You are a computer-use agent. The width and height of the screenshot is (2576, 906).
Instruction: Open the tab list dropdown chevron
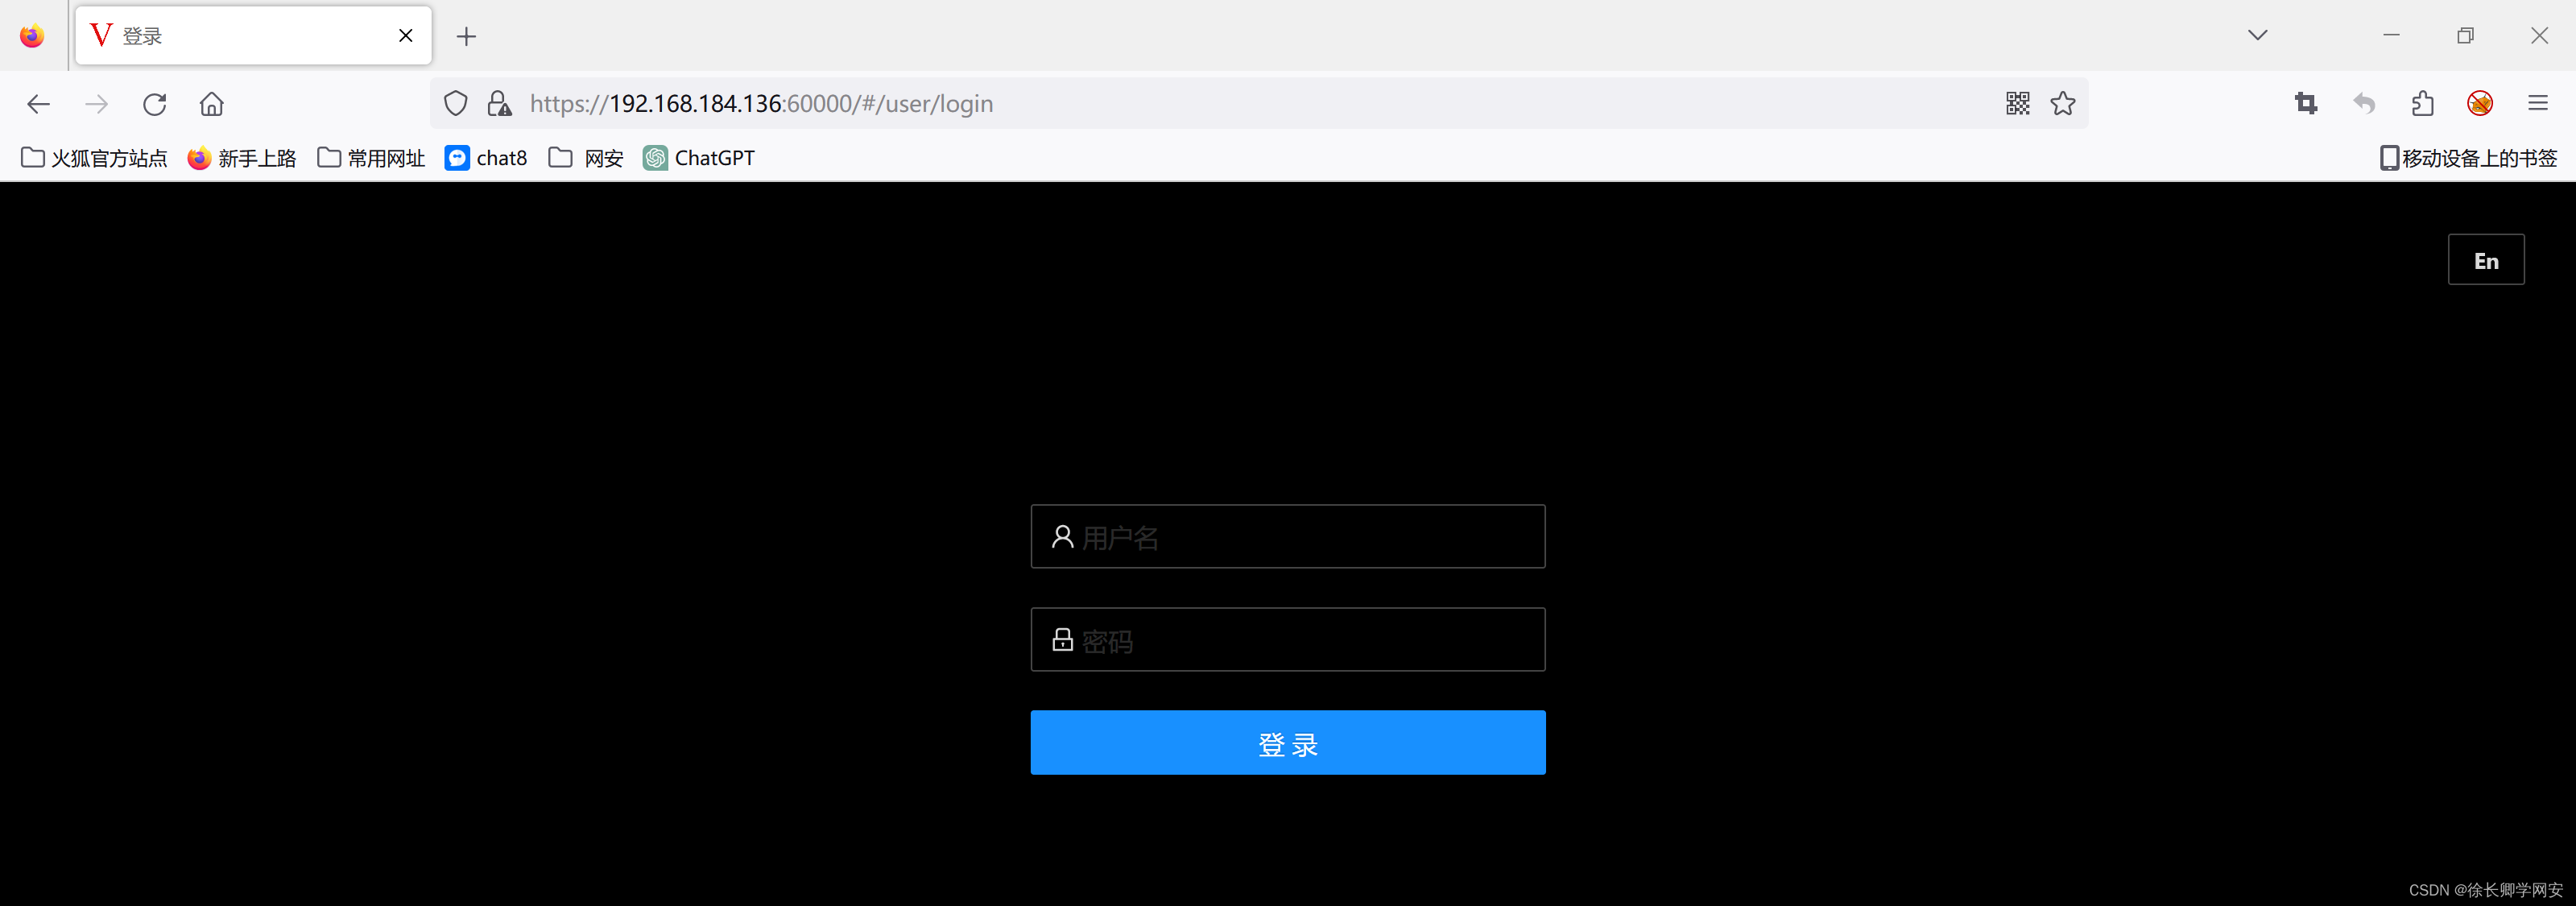(2256, 35)
